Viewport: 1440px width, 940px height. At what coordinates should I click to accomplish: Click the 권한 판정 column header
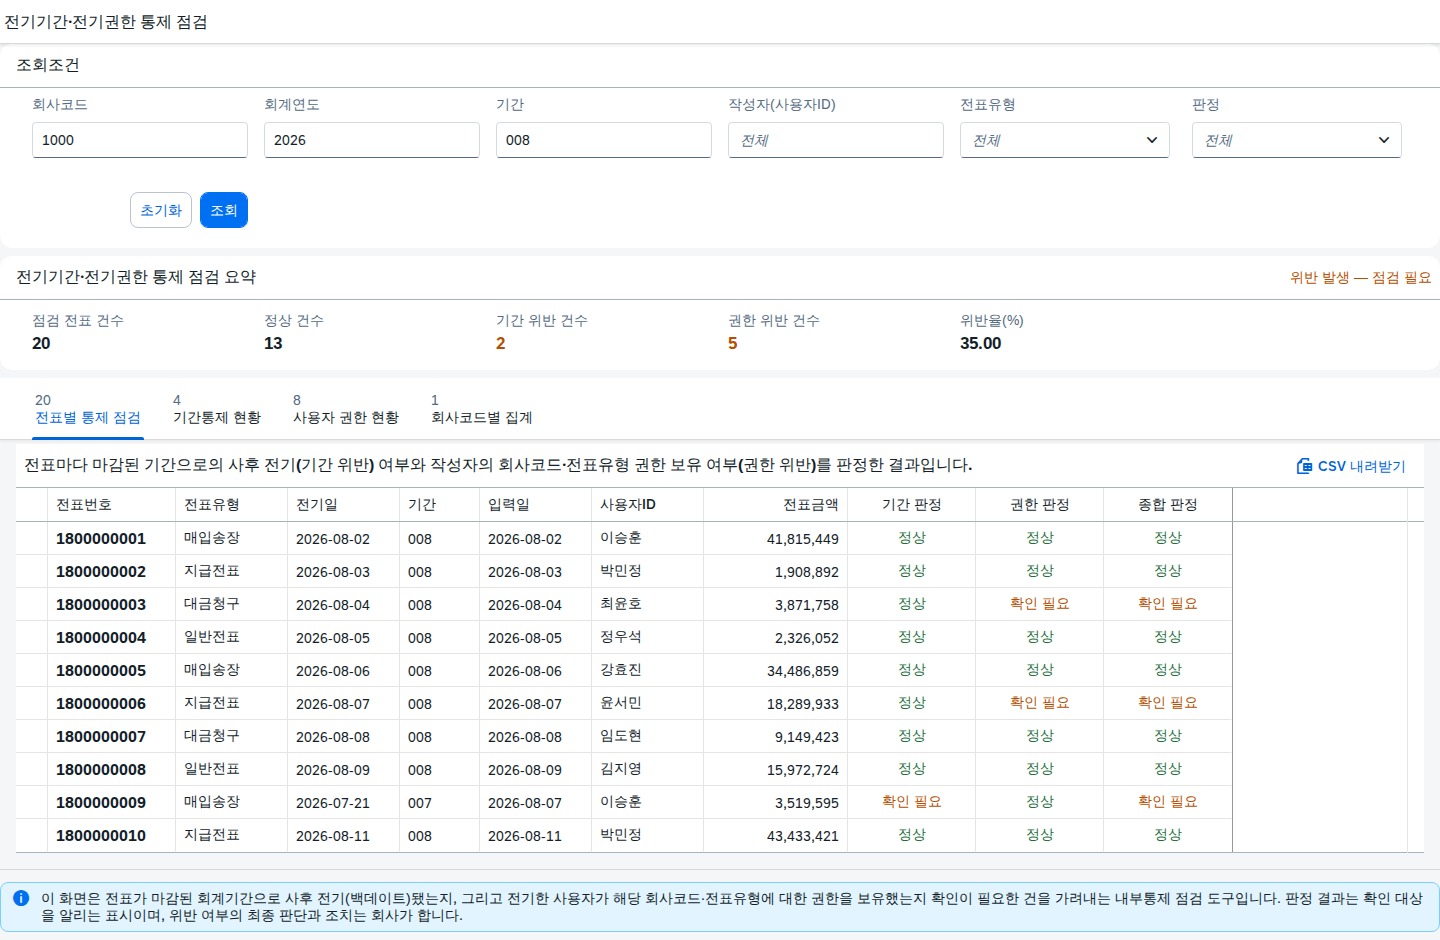tap(1040, 505)
